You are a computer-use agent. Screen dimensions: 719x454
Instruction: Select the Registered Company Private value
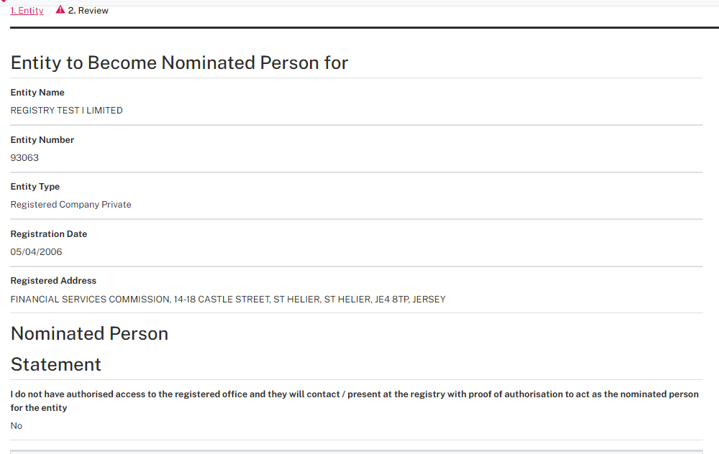71,205
